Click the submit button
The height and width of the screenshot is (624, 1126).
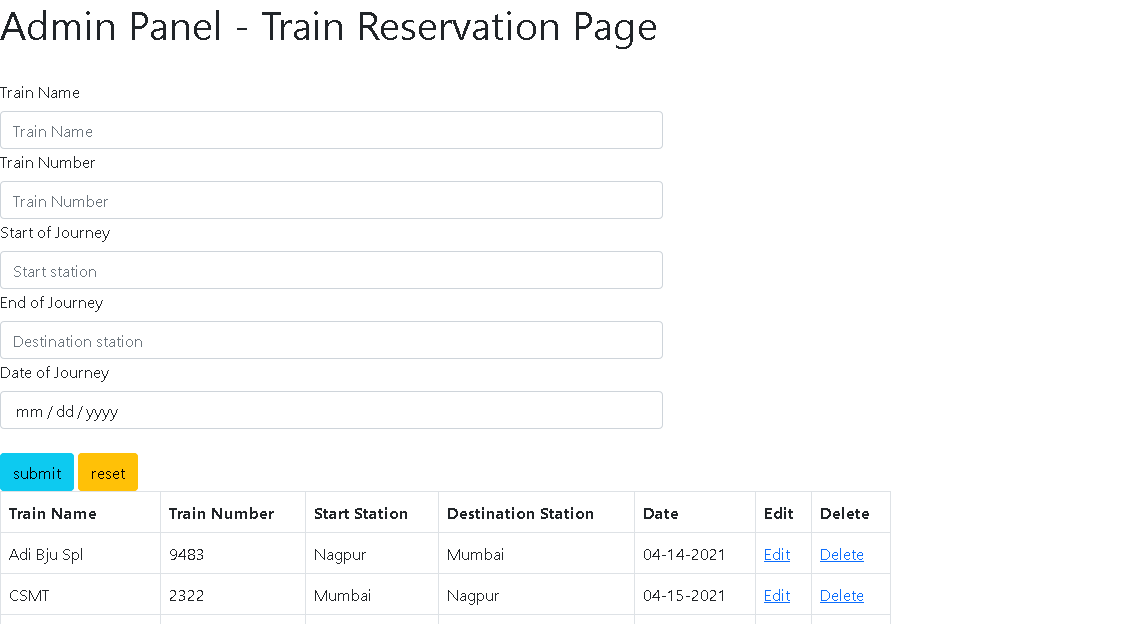coord(37,472)
